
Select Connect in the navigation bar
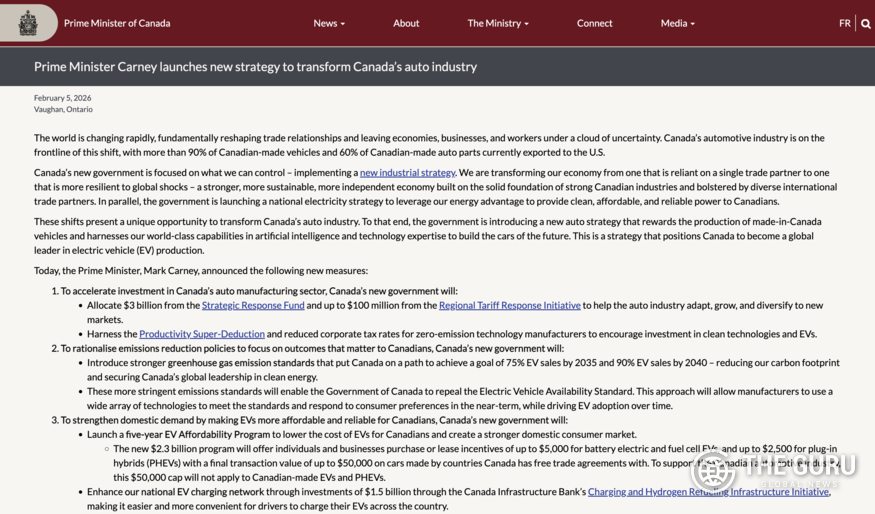tap(594, 23)
